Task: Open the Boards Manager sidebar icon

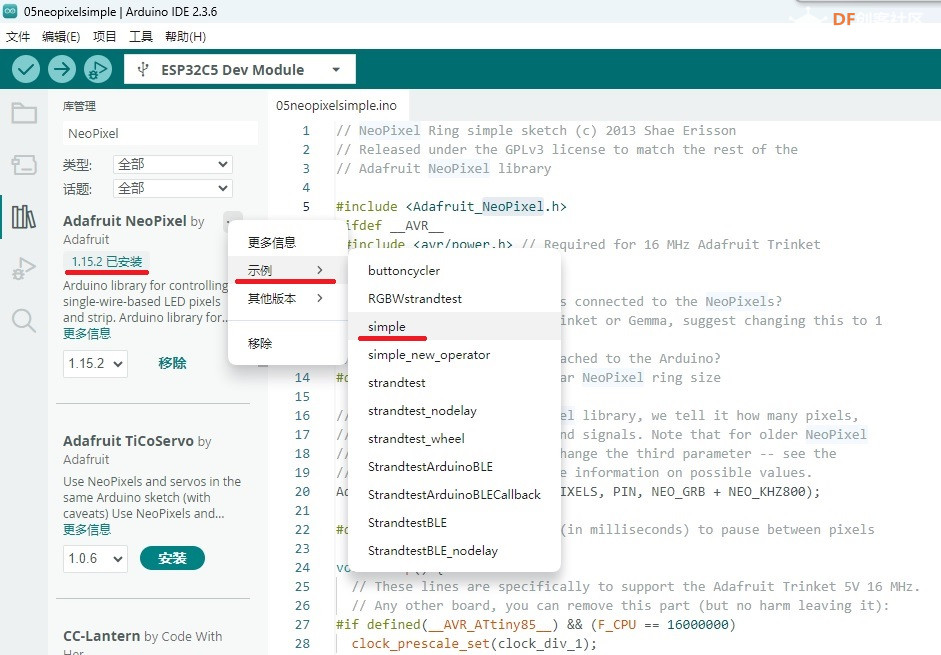Action: 24,166
